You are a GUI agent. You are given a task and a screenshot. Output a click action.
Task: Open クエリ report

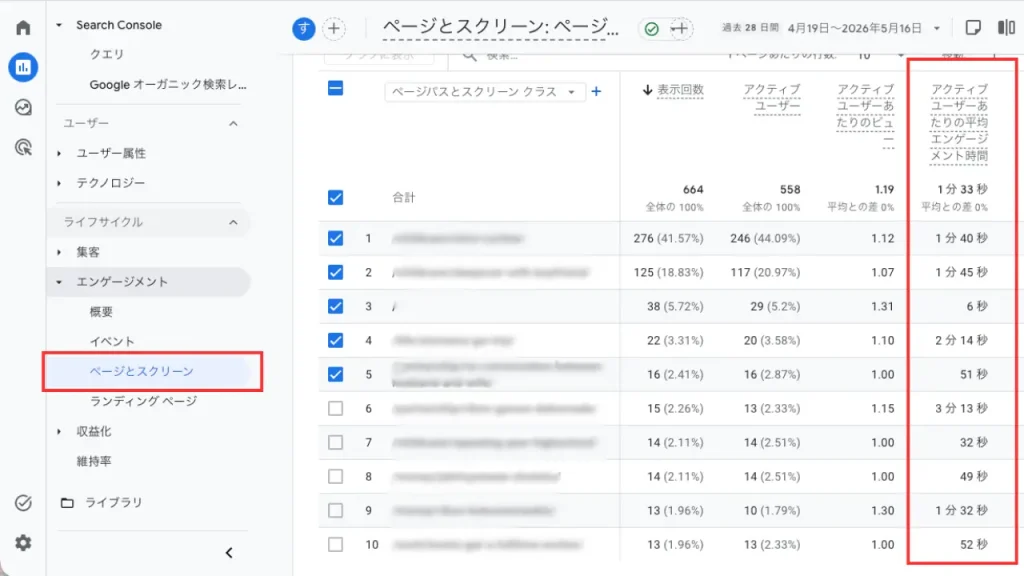coord(107,54)
